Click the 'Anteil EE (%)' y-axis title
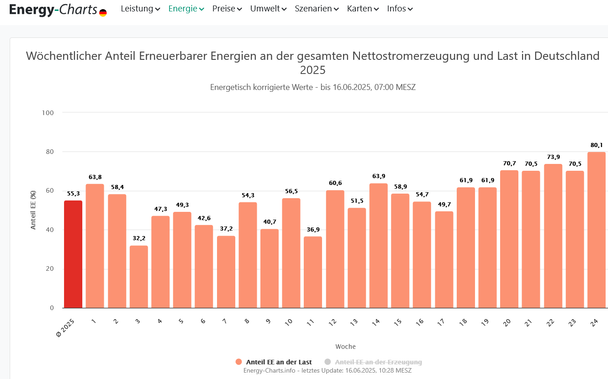 click(33, 210)
